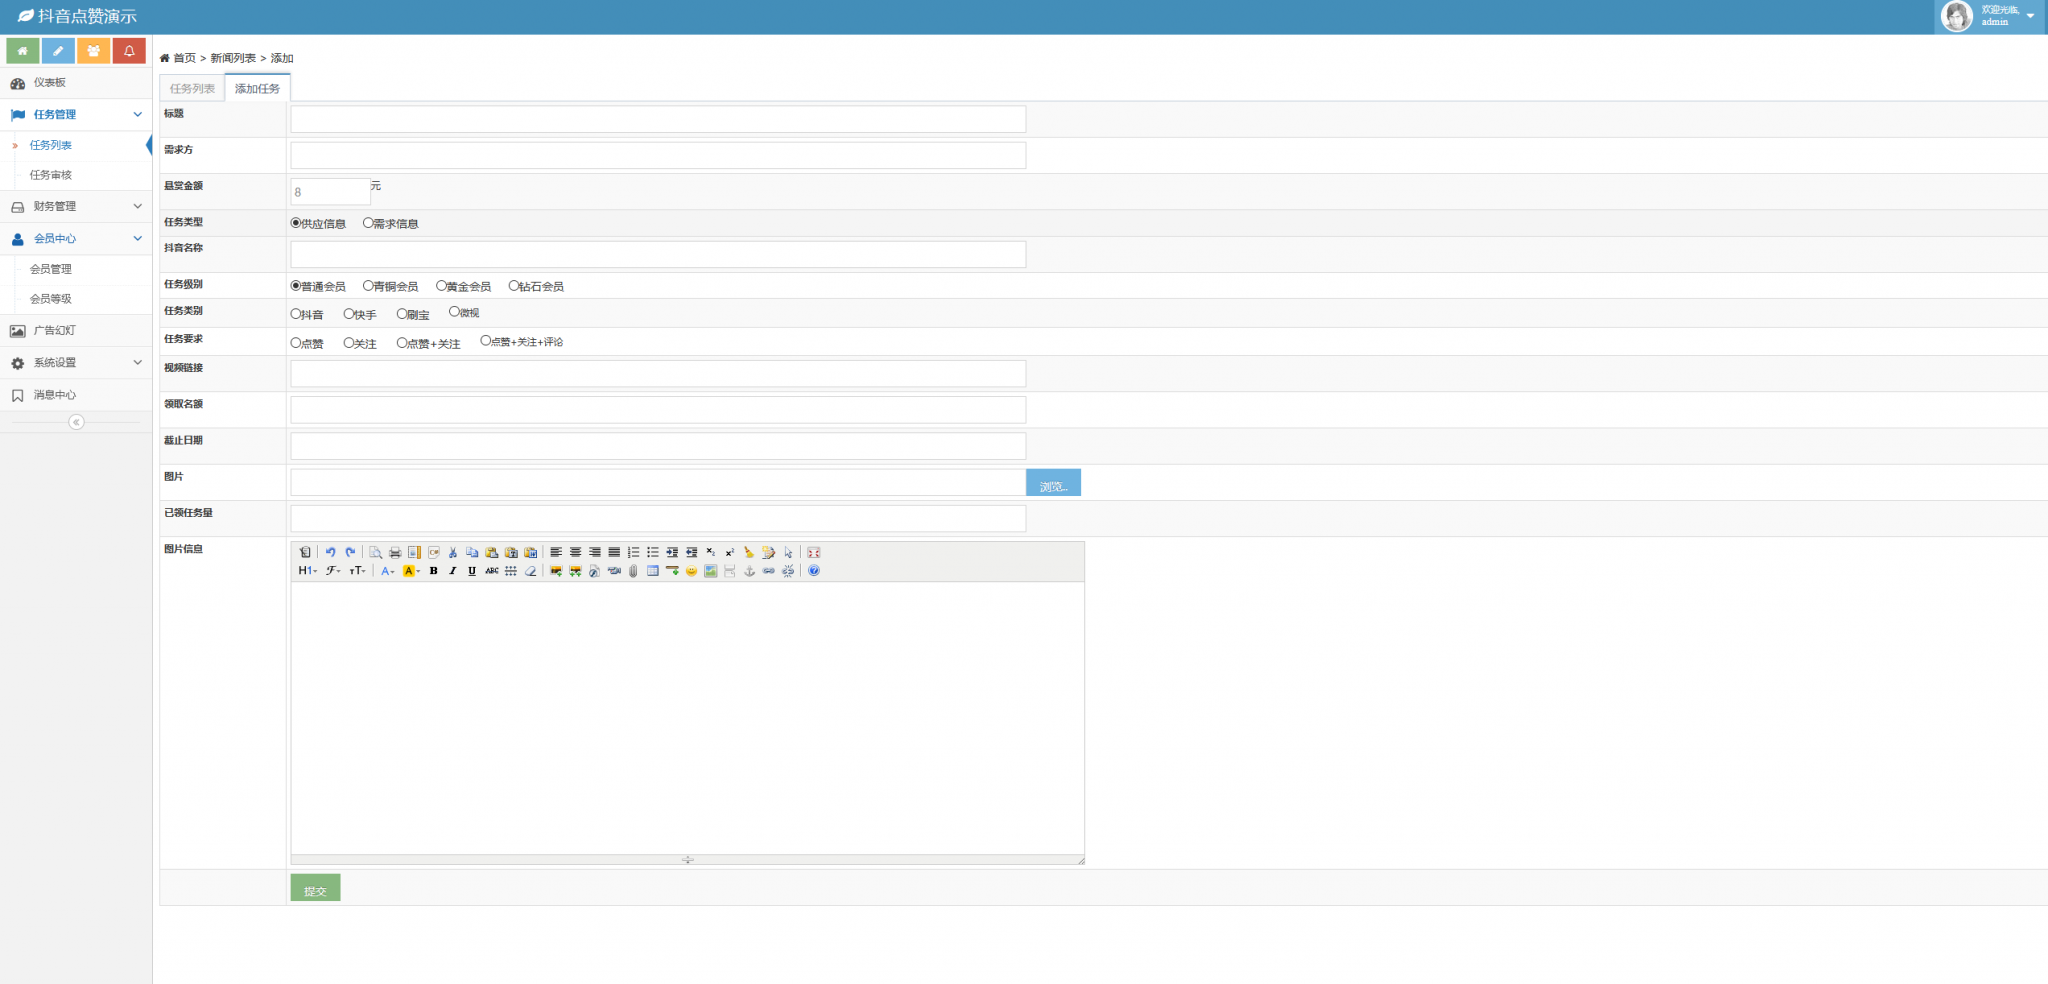This screenshot has height=984, width=2048.
Task: Toggle fullscreen mode in the editor
Action: [x=814, y=552]
